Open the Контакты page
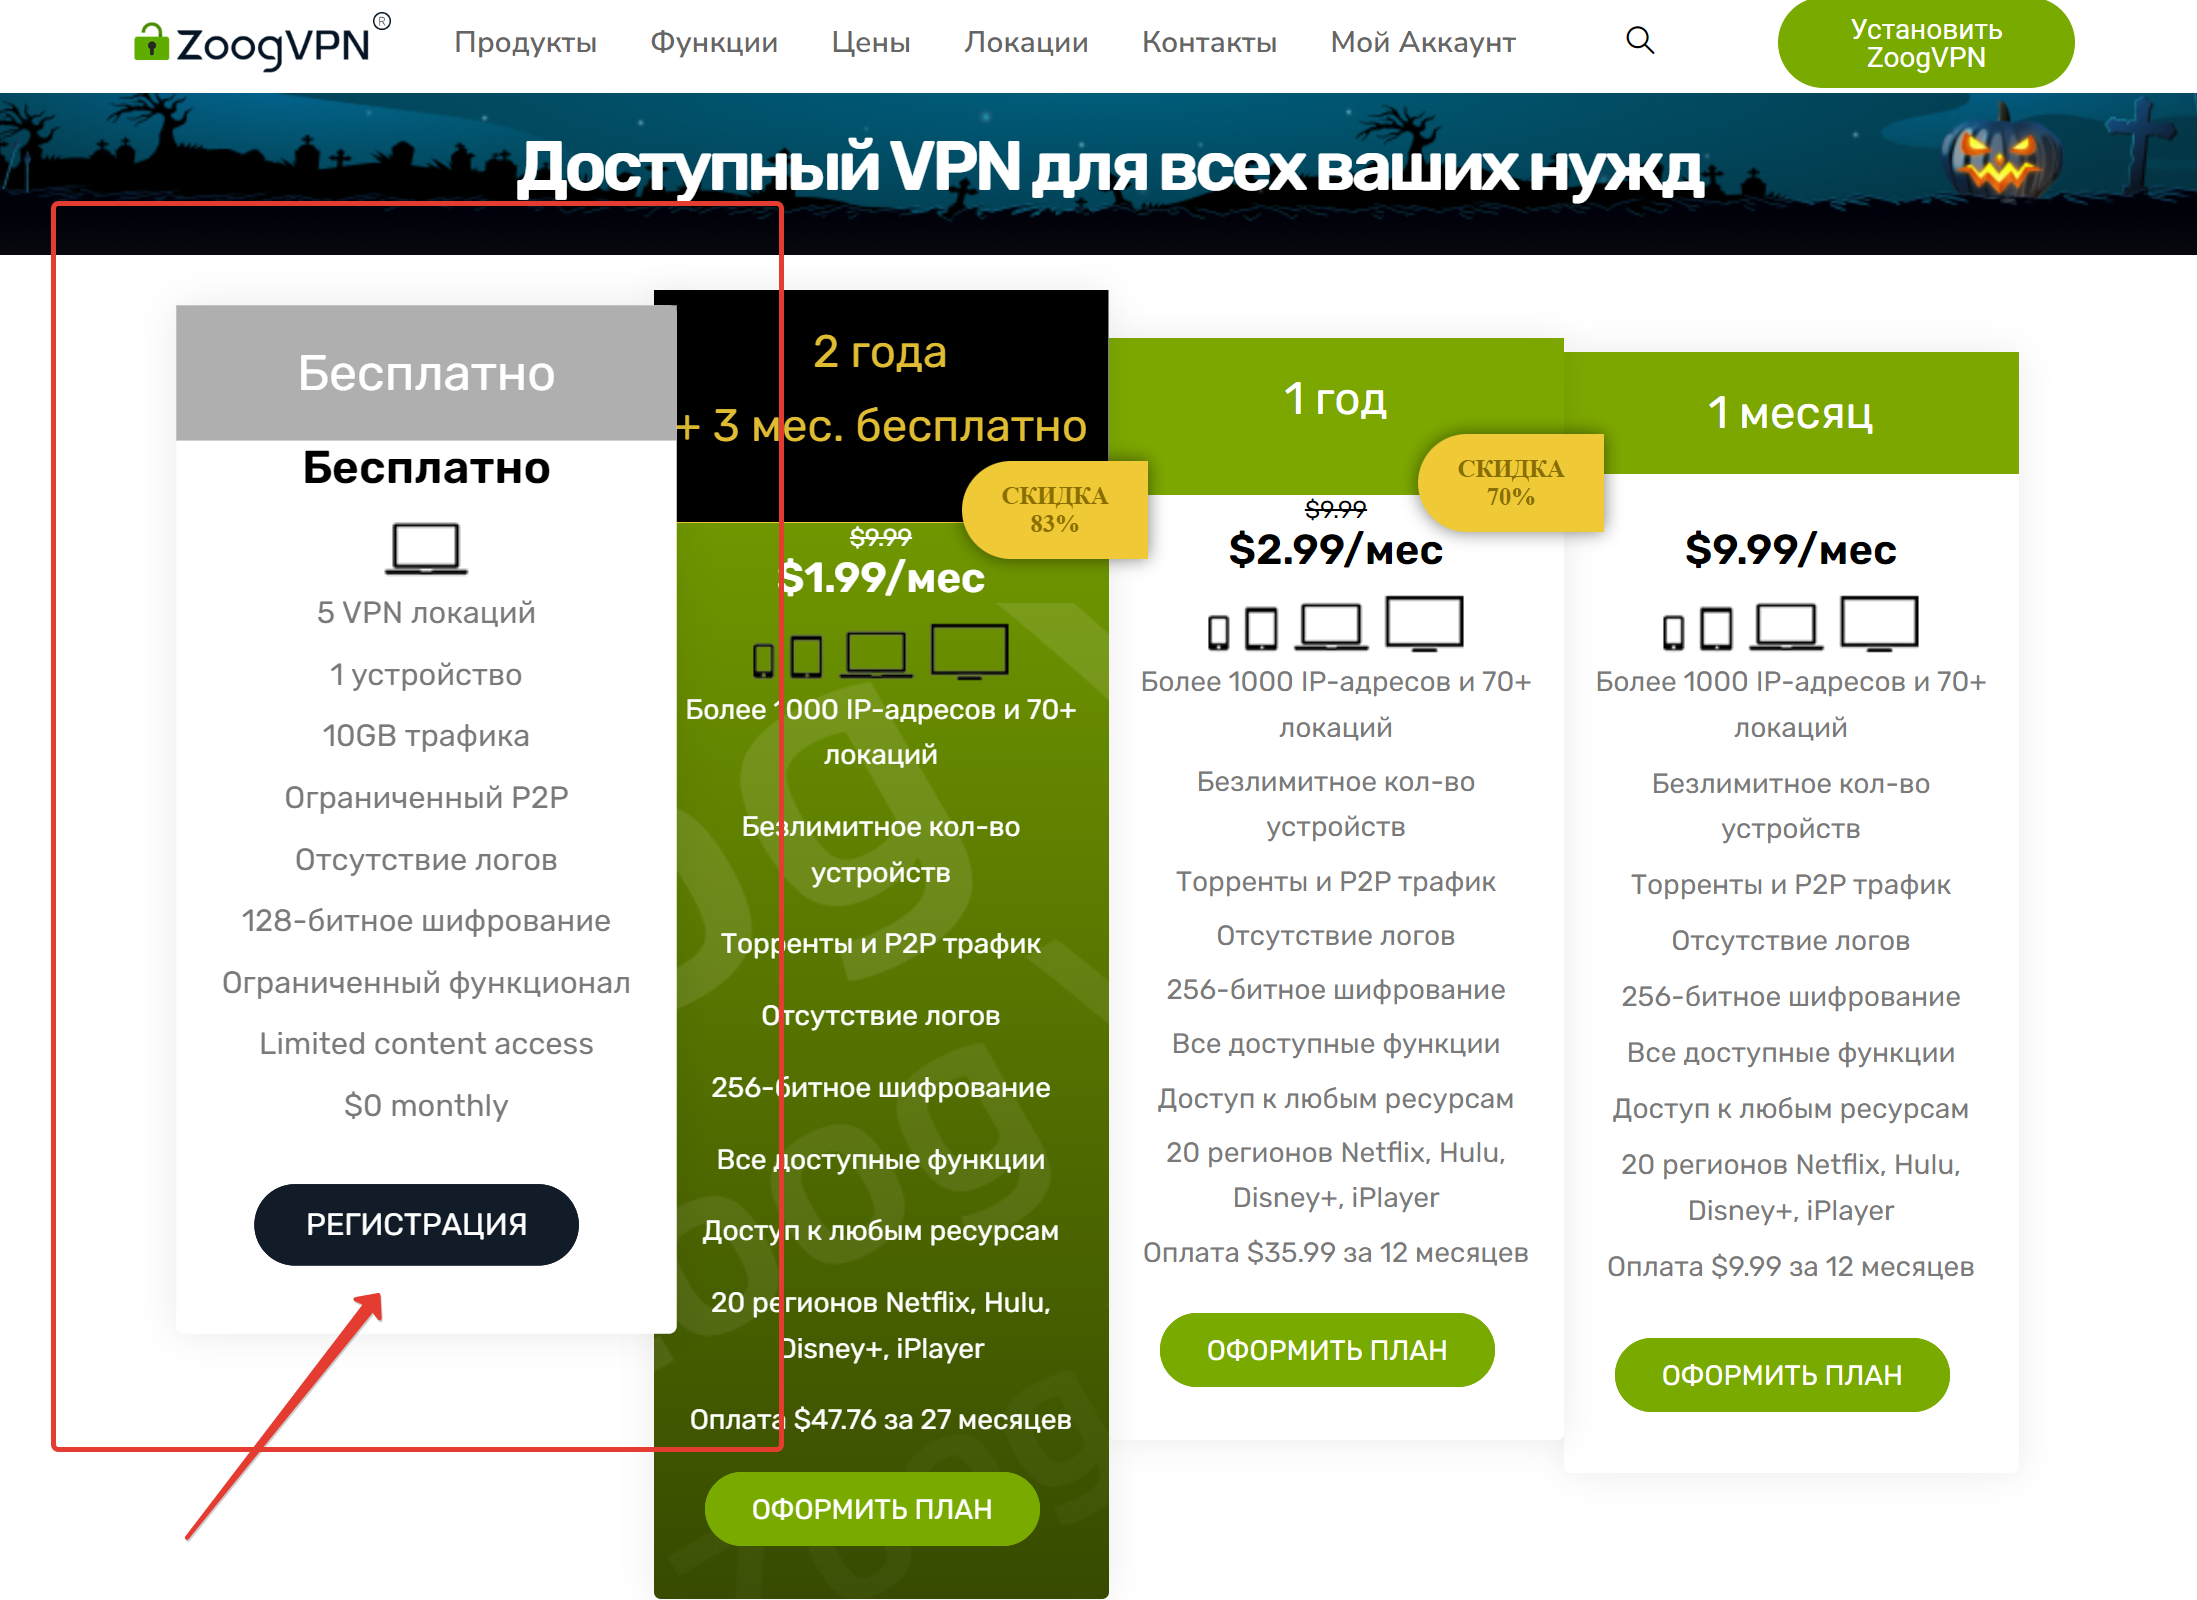 (x=1209, y=42)
